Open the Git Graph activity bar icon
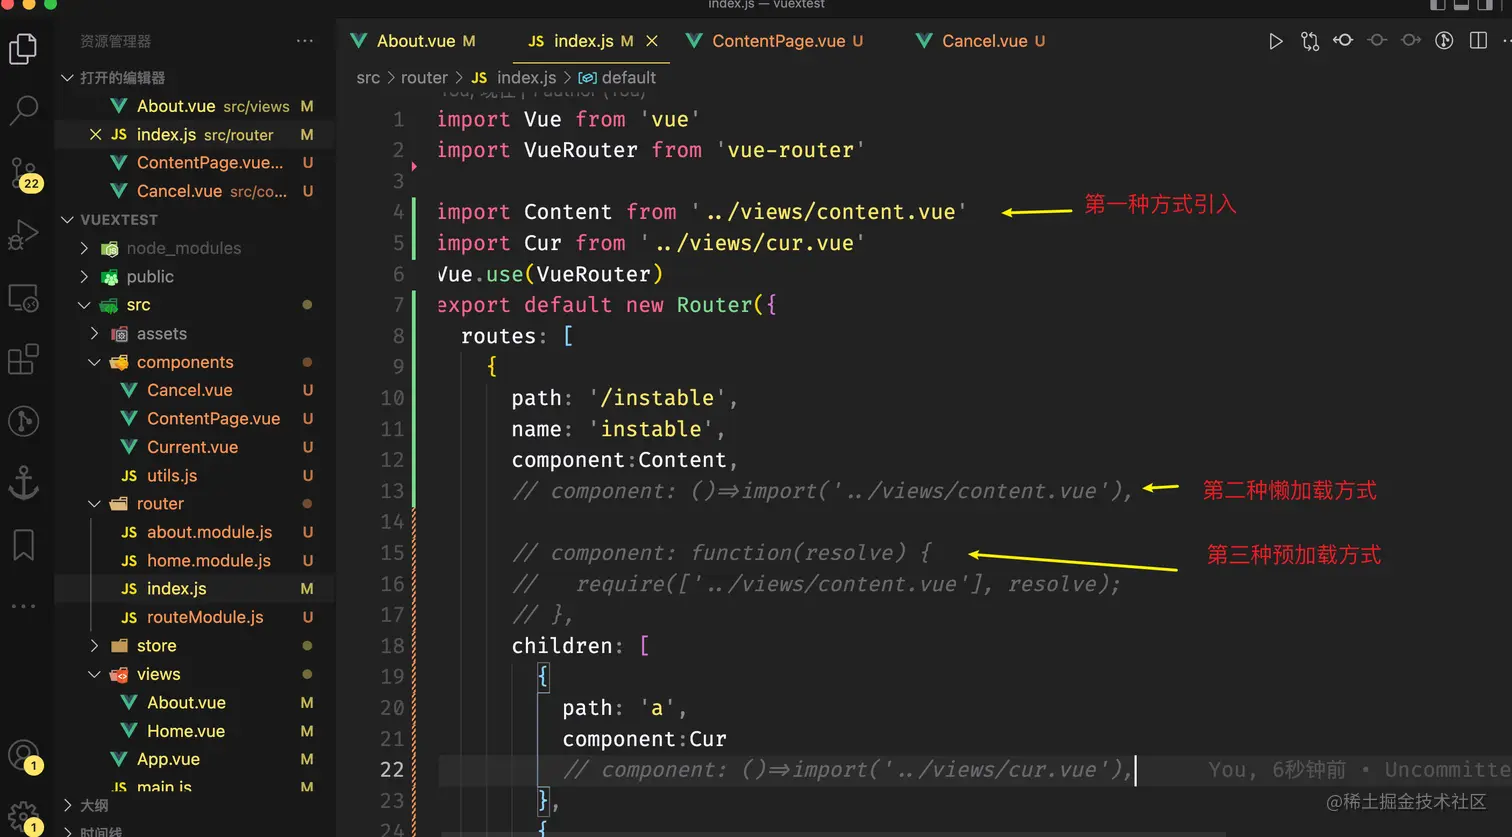This screenshot has height=837, width=1512. coord(23,421)
